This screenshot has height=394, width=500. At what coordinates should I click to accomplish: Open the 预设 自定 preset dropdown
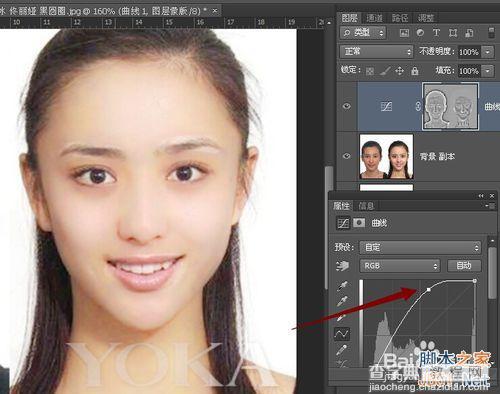(420, 248)
